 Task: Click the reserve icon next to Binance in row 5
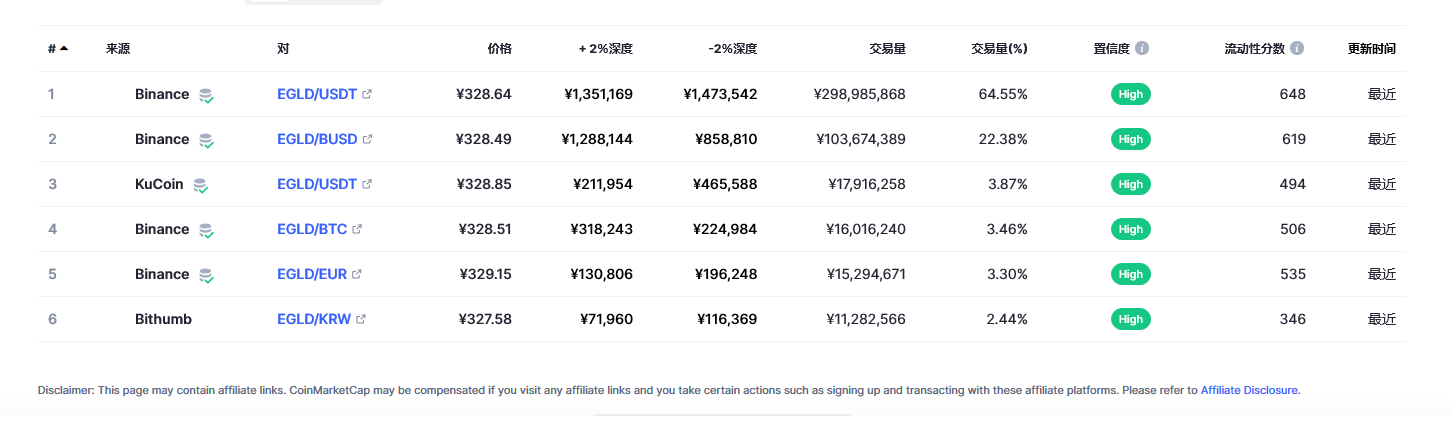click(206, 275)
